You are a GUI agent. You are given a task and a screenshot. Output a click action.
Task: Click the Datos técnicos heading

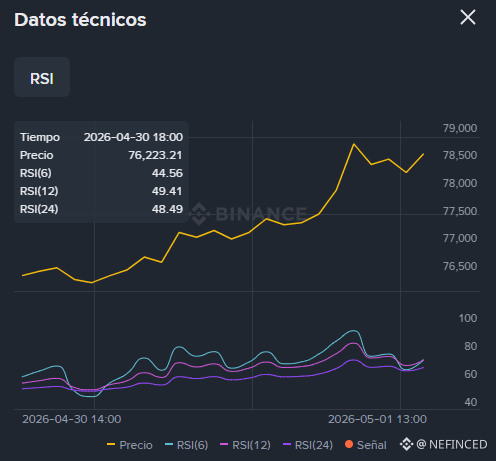80,20
